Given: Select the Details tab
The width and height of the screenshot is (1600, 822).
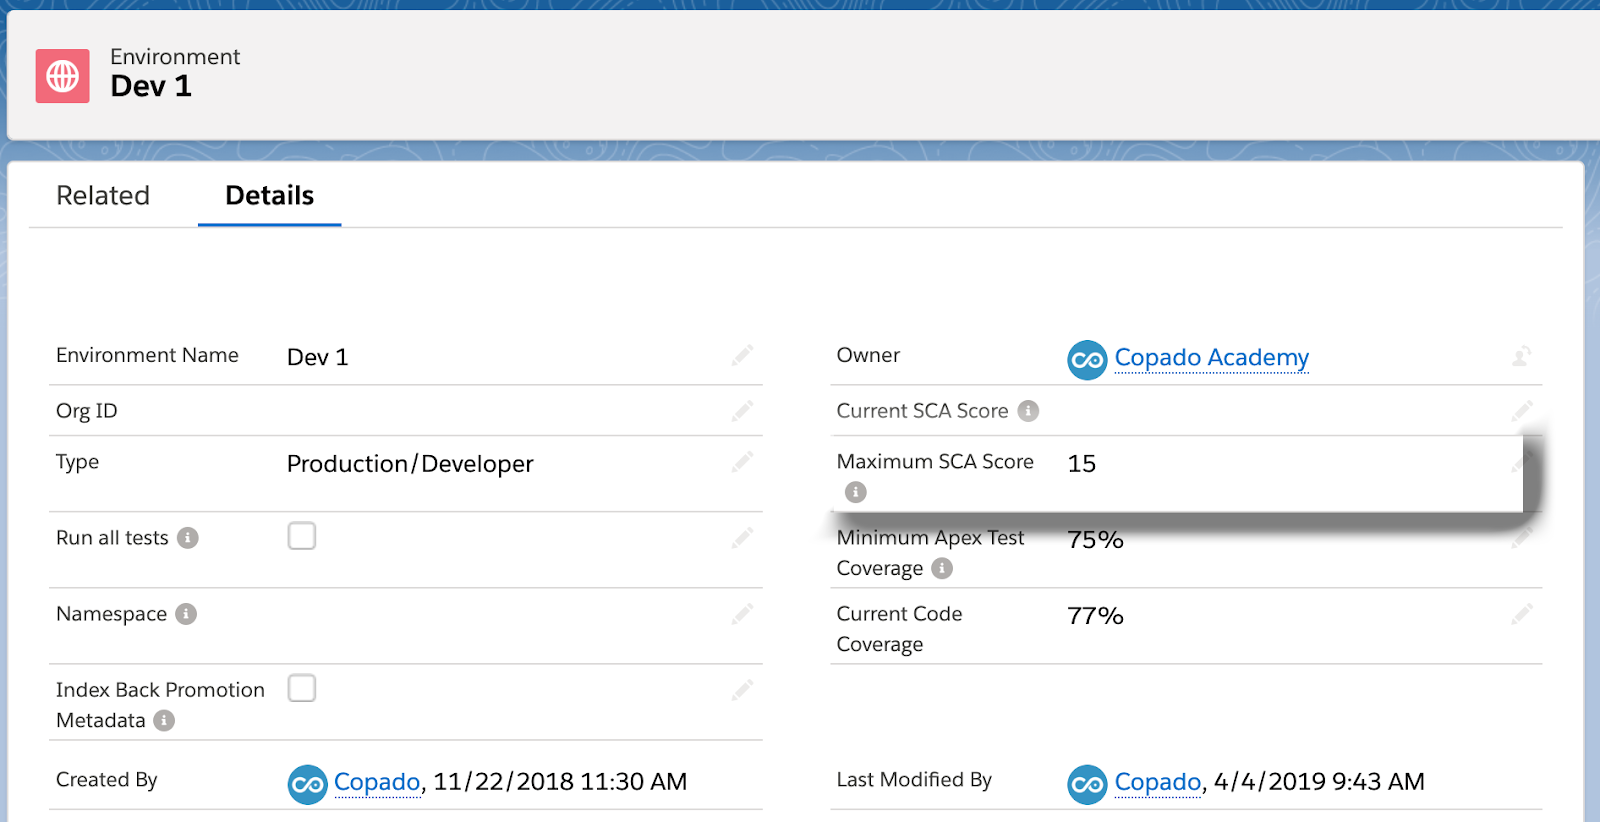Looking at the screenshot, I should pos(270,195).
